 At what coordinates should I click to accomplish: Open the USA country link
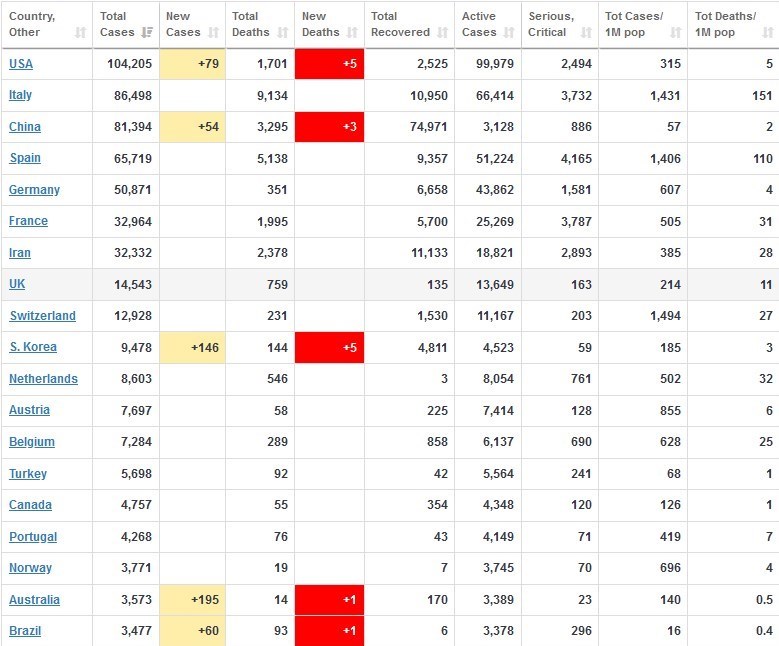point(21,64)
